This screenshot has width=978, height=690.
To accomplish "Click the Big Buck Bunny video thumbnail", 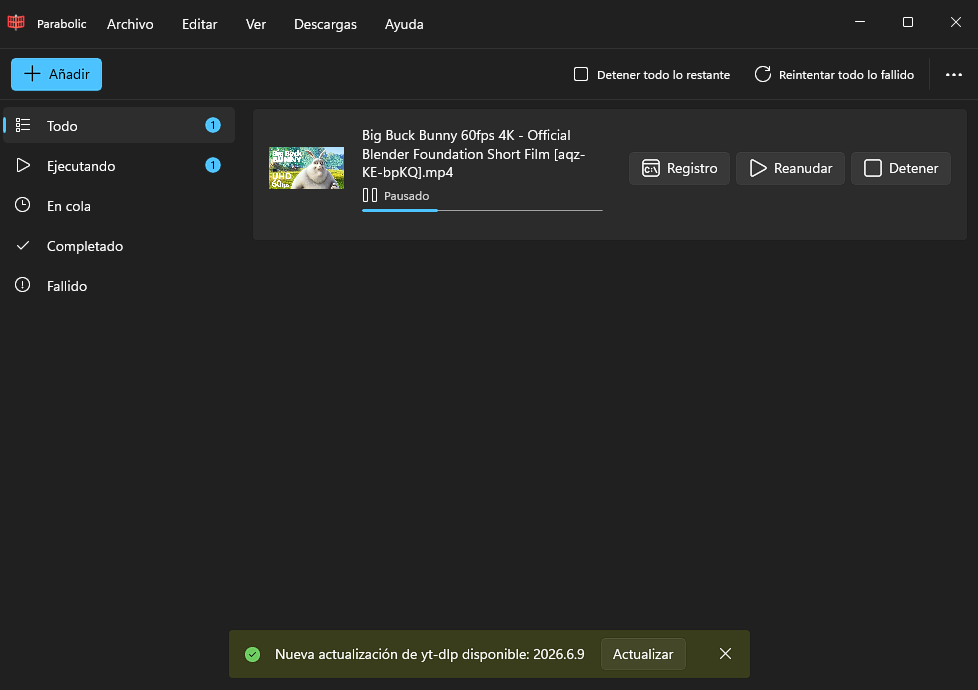I will point(306,168).
